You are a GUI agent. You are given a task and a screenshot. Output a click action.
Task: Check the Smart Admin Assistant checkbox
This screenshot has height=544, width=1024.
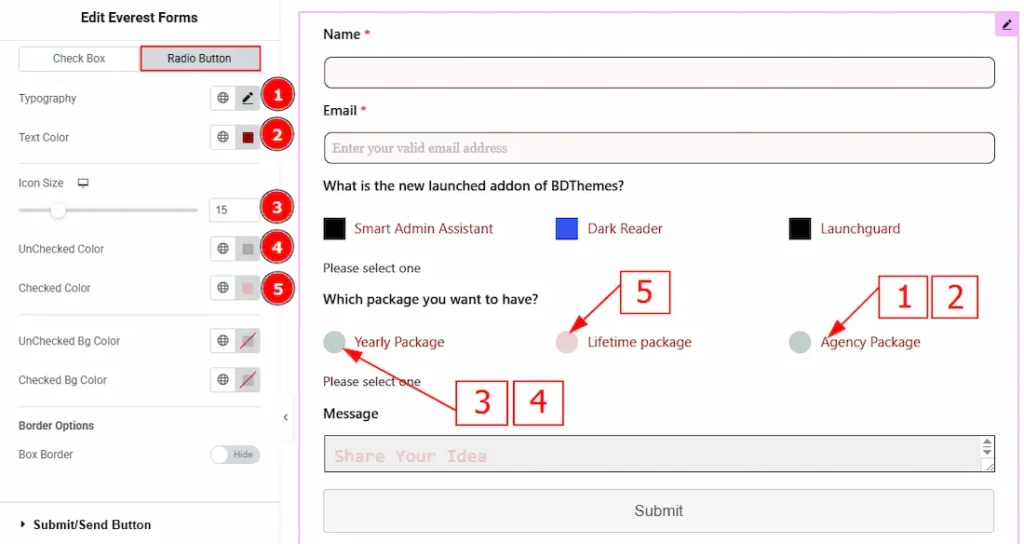(x=335, y=229)
